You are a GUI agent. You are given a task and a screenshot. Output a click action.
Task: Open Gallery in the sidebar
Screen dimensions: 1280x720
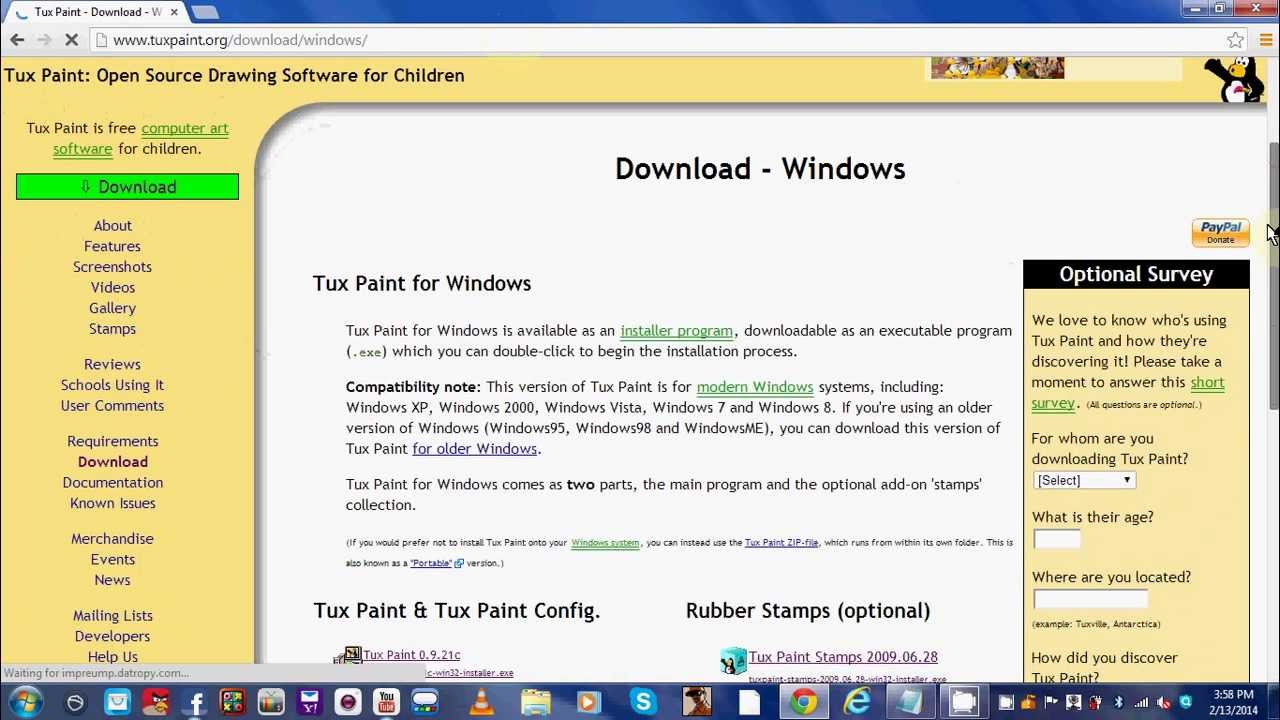pos(112,308)
